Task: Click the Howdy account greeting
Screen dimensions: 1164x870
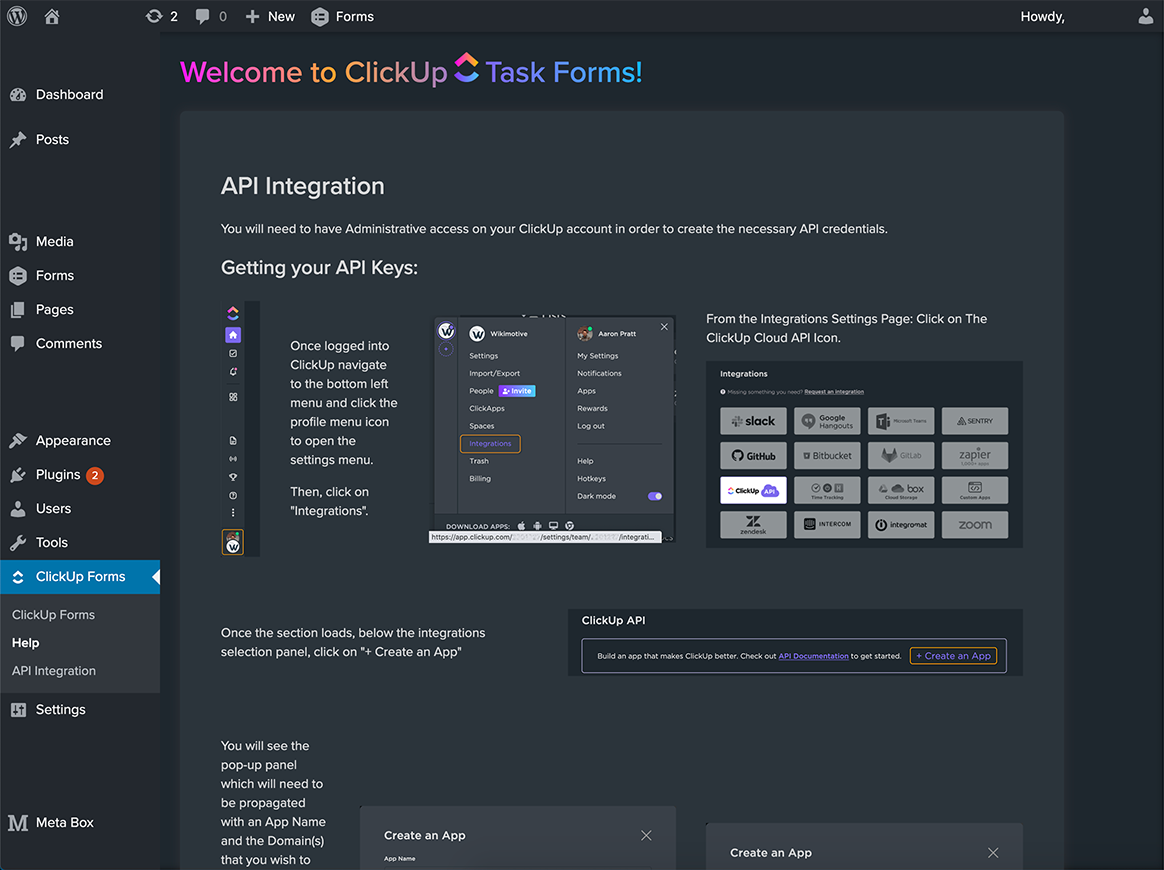Action: point(1042,16)
